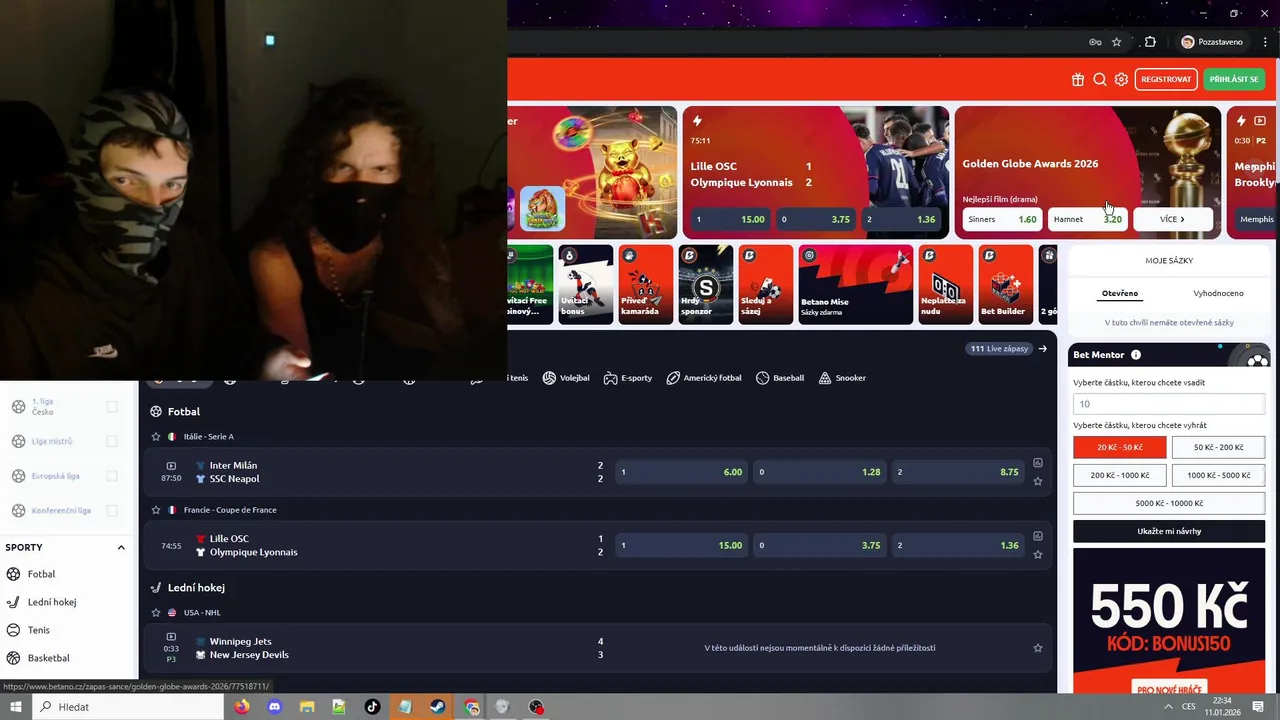Bookmark page with the browser star icon
The height and width of the screenshot is (720, 1280).
(1117, 42)
